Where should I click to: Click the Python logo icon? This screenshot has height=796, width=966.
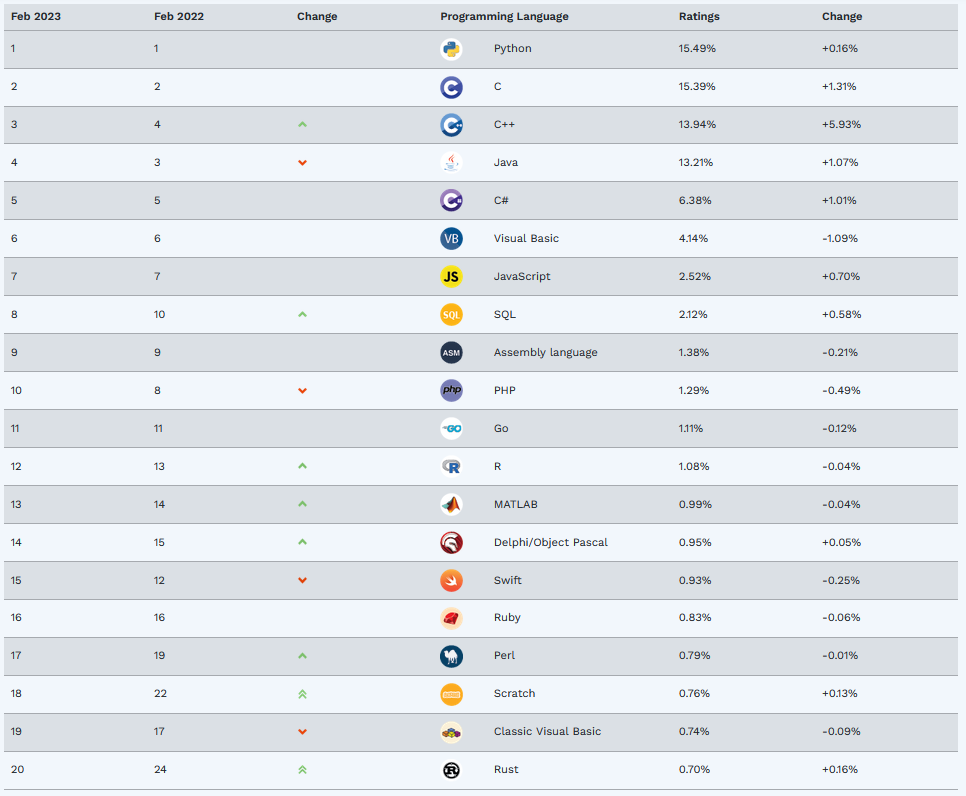(x=451, y=49)
